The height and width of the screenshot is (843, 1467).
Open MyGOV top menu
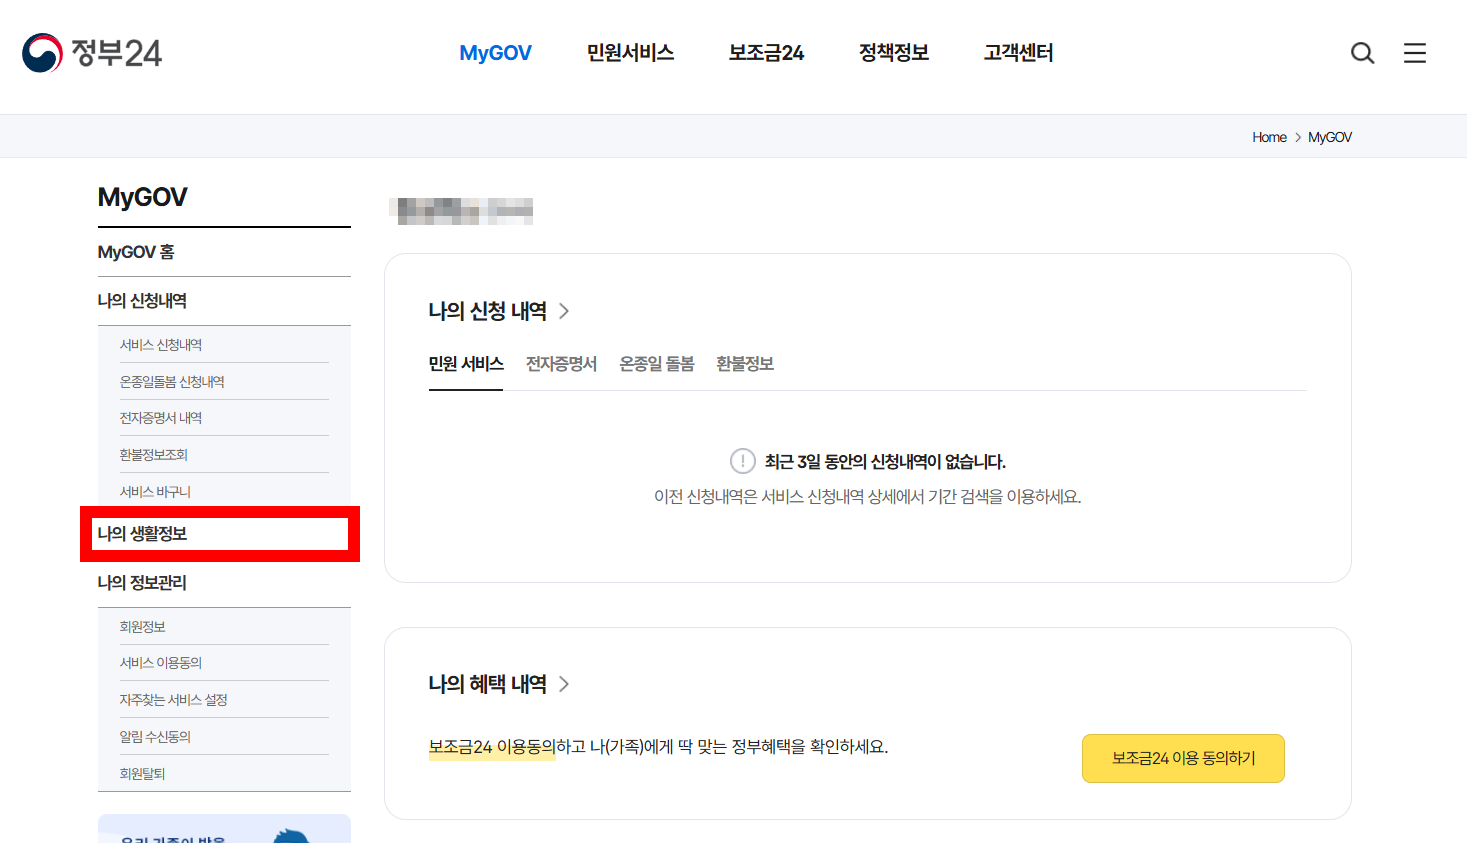tap(495, 53)
